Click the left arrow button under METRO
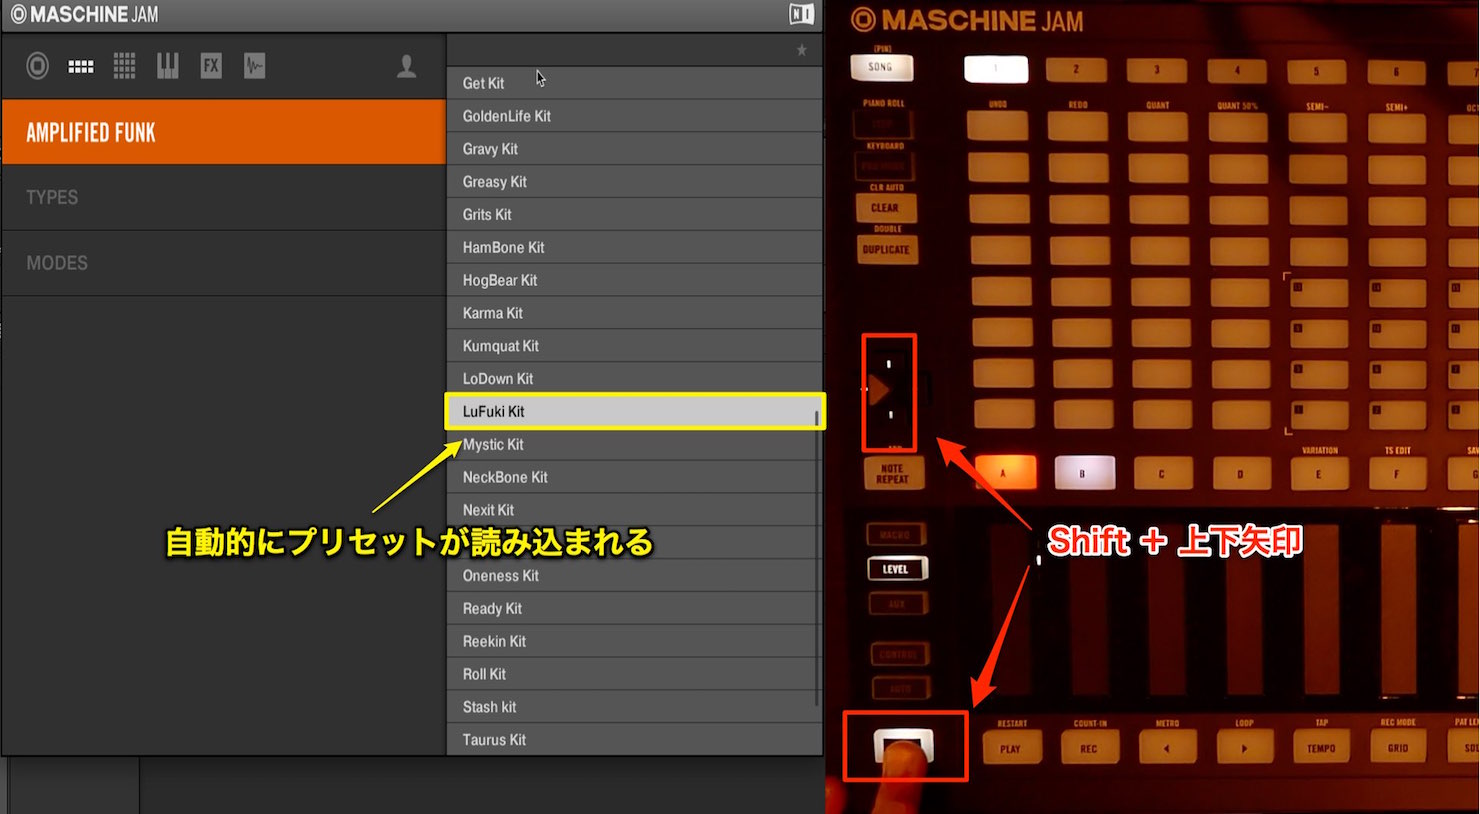This screenshot has width=1480, height=814. click(1166, 747)
